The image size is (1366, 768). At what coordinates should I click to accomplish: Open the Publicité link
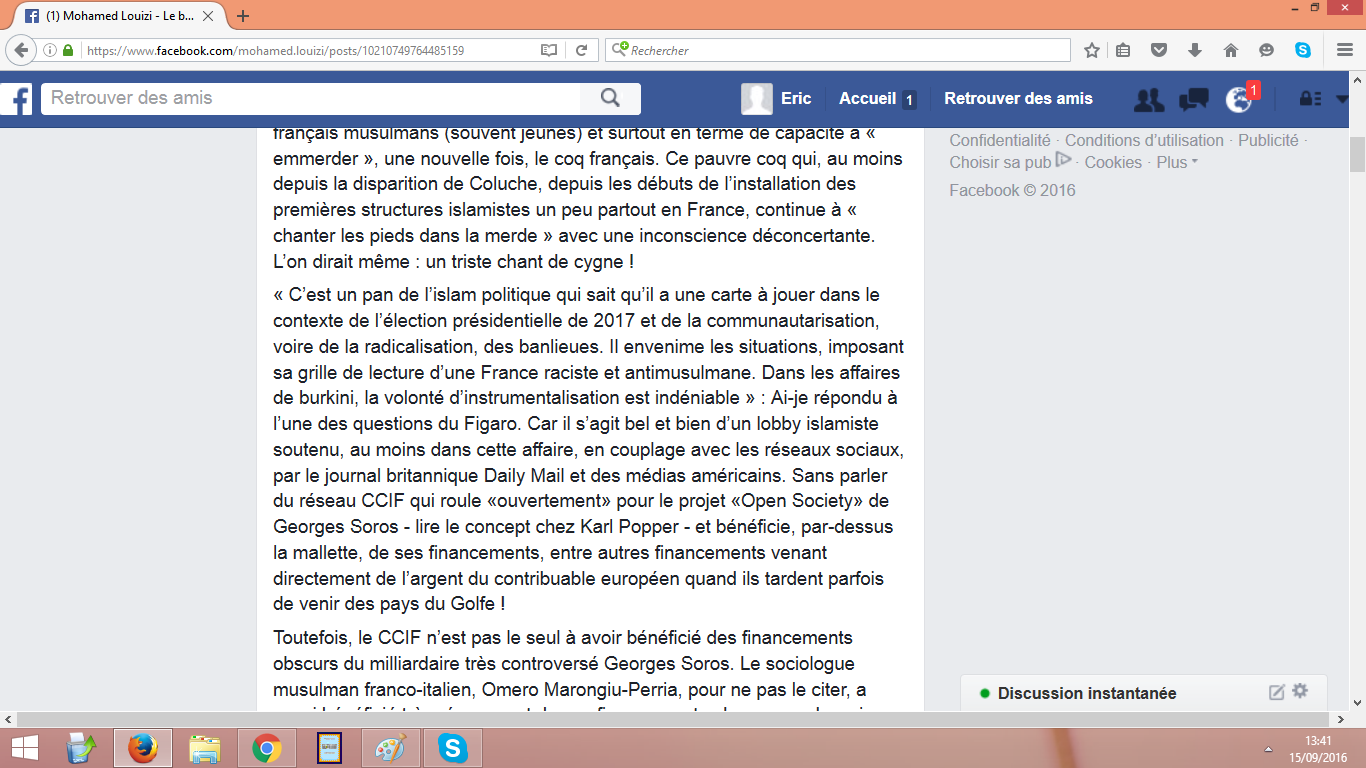1268,141
